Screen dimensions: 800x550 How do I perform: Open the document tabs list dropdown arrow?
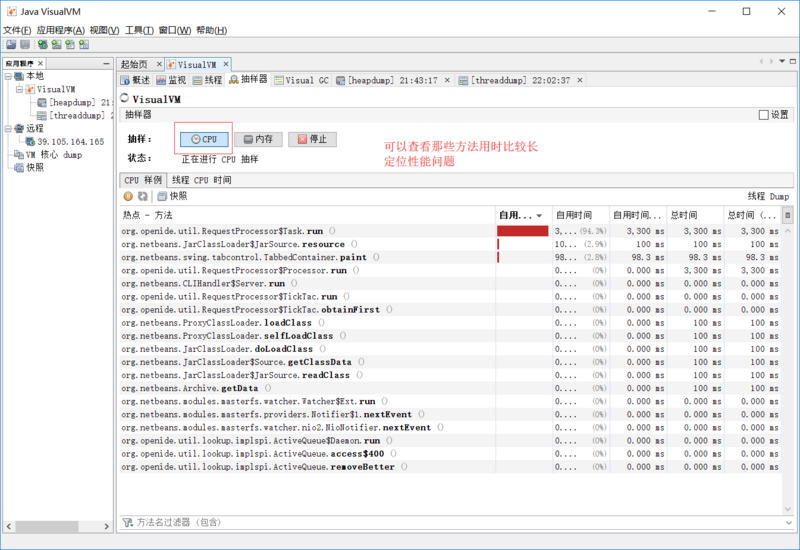point(782,61)
